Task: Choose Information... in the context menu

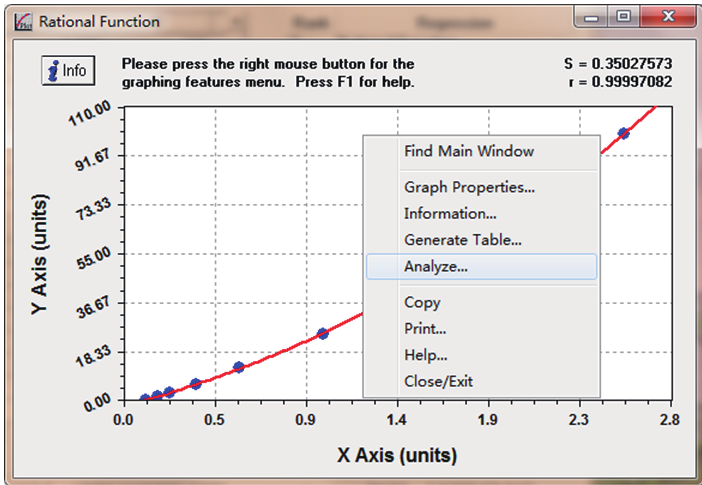Action: click(x=450, y=213)
